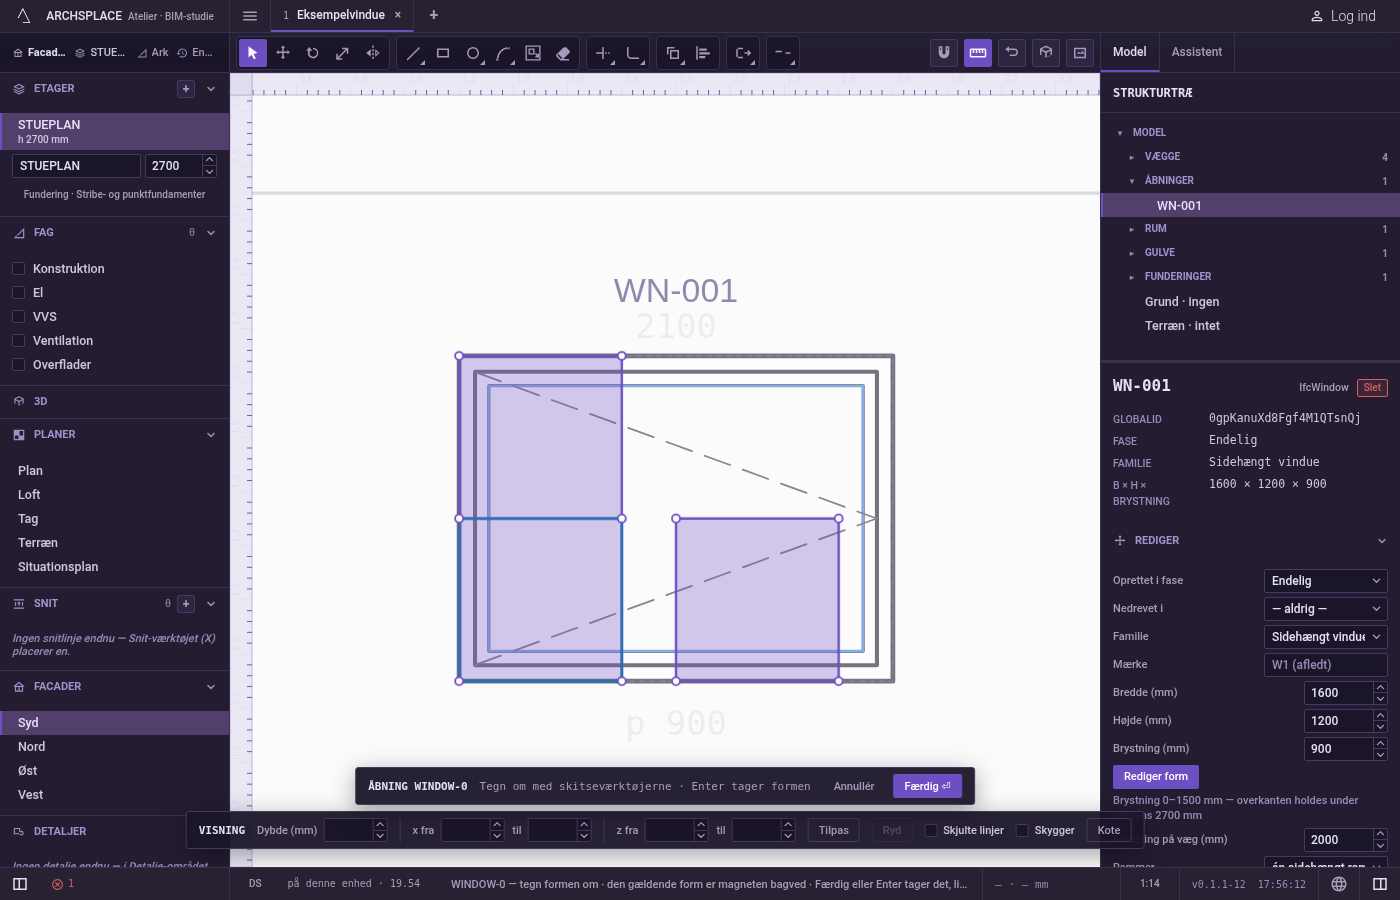Pick the line drawing tool
1400x900 pixels.
pyautogui.click(x=413, y=53)
